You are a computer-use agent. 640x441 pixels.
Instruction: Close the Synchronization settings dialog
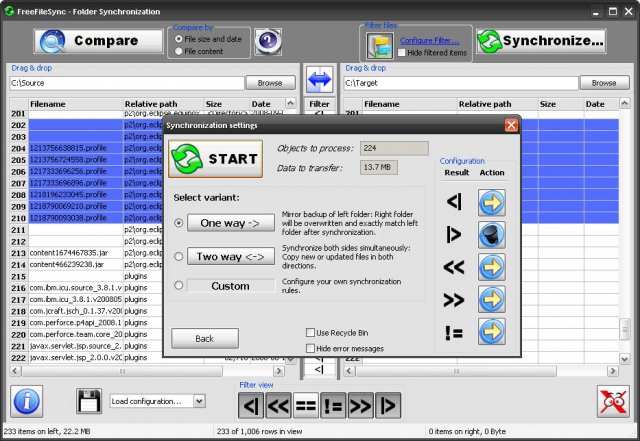pyautogui.click(x=511, y=125)
